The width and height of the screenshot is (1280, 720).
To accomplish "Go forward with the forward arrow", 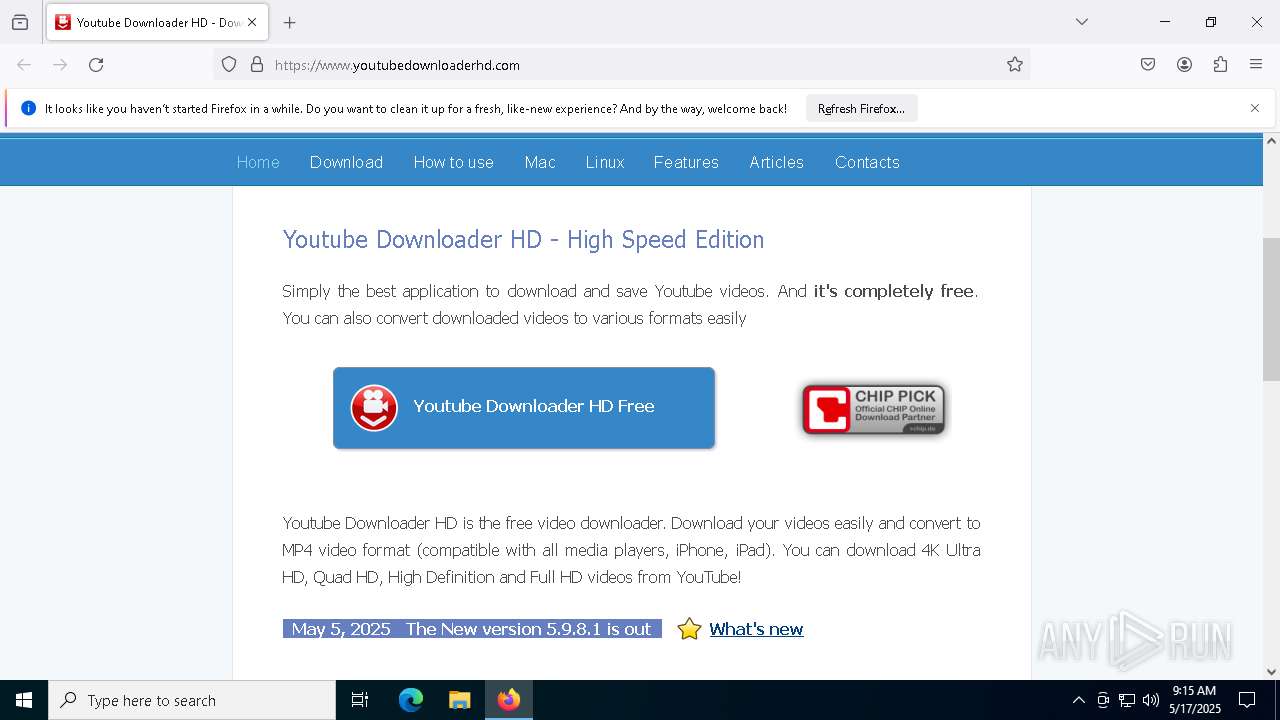I will point(60,65).
